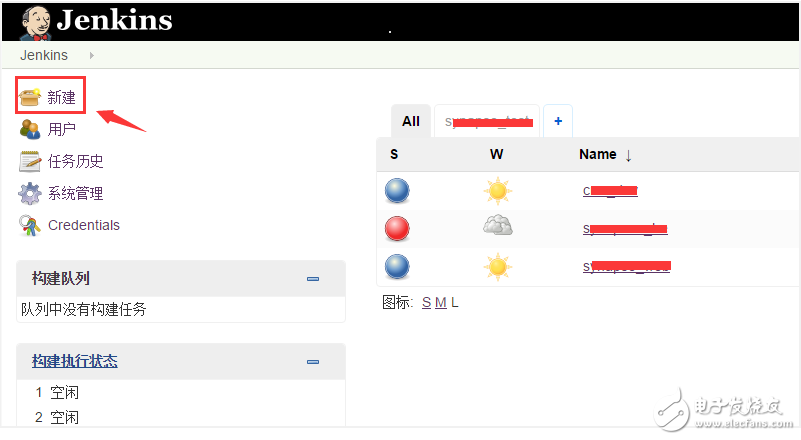Screen dimensions: 801x440
Task: Select the redacted view tab next to All
Action: 487,122
